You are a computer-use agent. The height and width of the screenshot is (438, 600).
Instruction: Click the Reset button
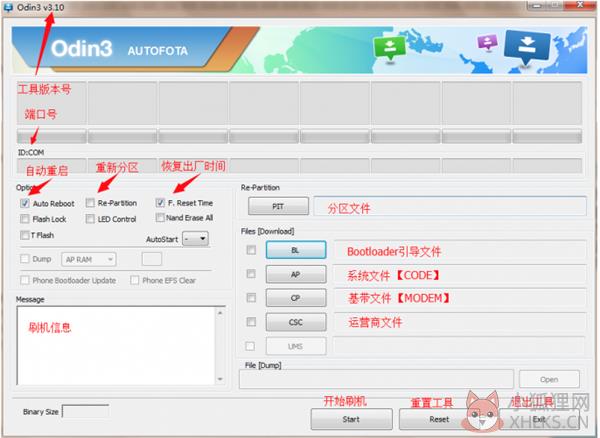(x=439, y=419)
